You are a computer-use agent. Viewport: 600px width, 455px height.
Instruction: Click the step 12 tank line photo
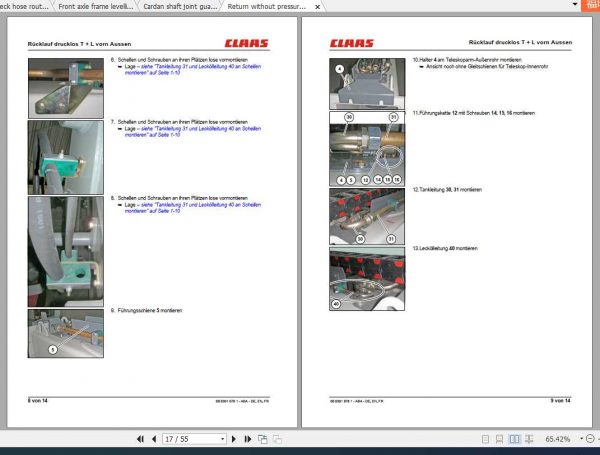[367, 216]
